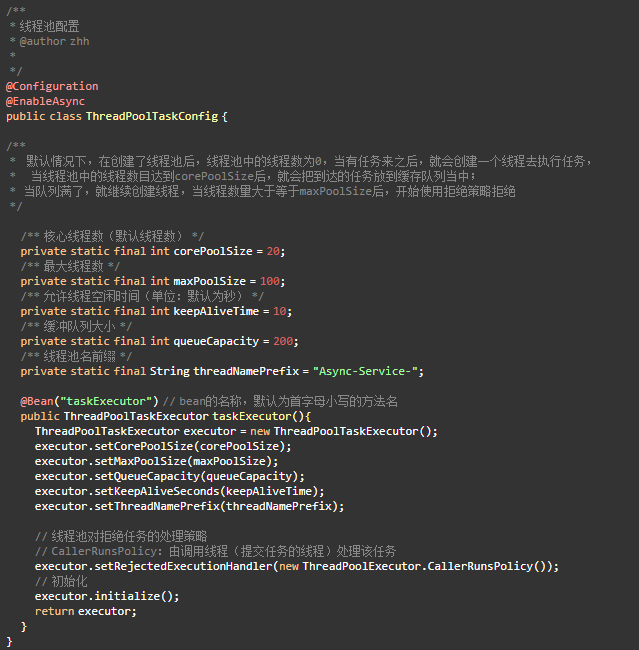Click the setMaxPoolSize method call
Image resolution: width=639 pixels, height=650 pixels.
pyautogui.click(x=141, y=461)
